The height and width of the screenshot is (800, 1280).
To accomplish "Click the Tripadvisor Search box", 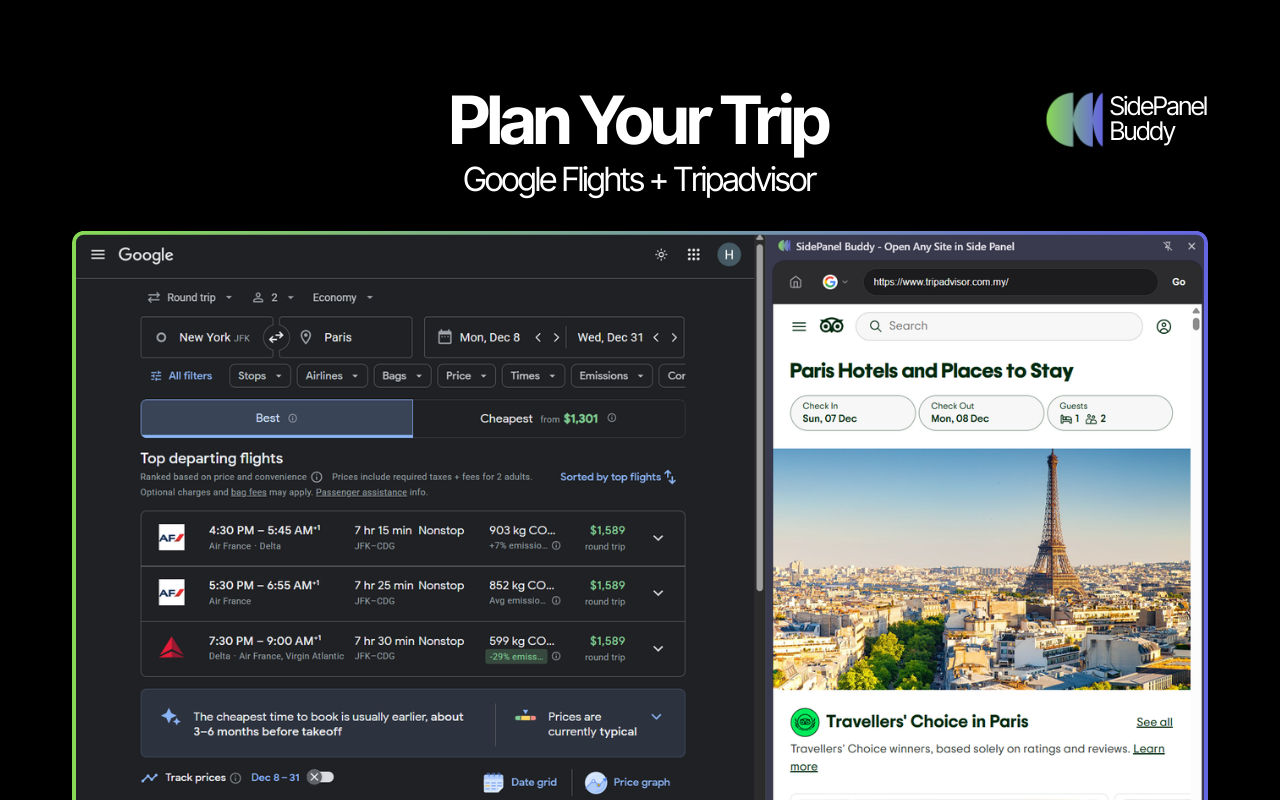I will pos(1000,326).
